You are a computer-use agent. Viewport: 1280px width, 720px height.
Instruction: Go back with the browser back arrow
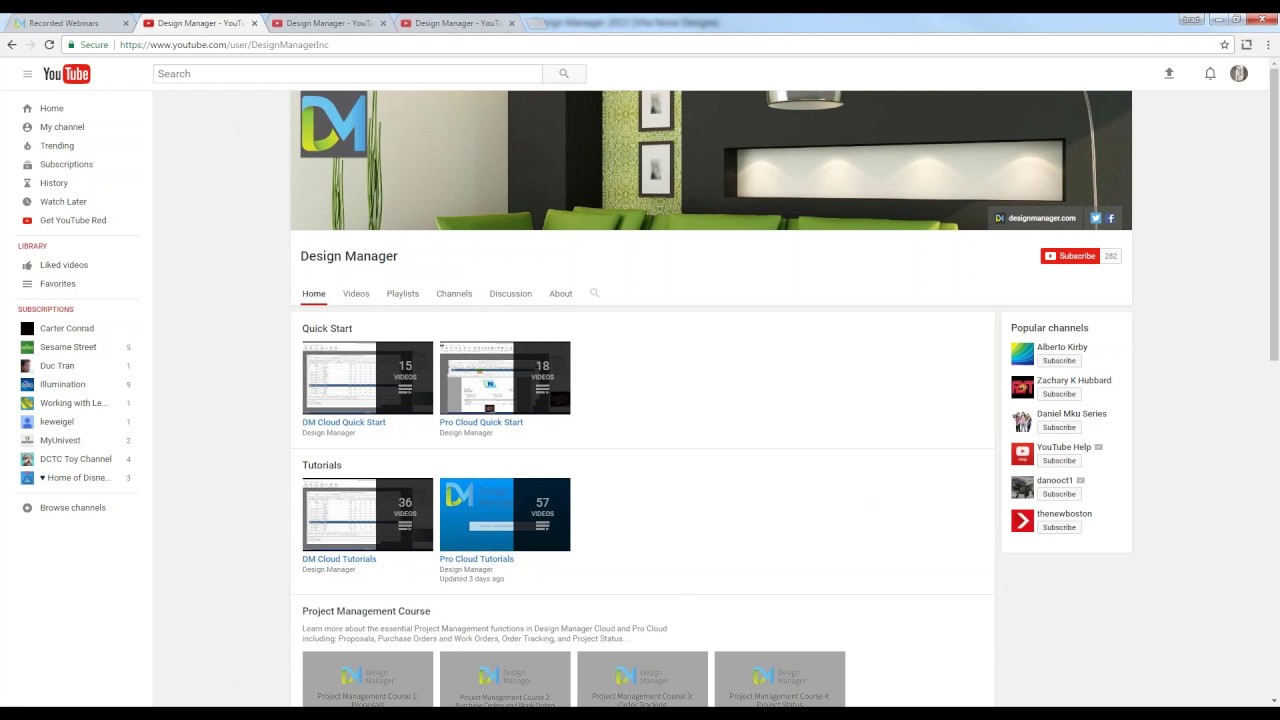pyautogui.click(x=12, y=45)
